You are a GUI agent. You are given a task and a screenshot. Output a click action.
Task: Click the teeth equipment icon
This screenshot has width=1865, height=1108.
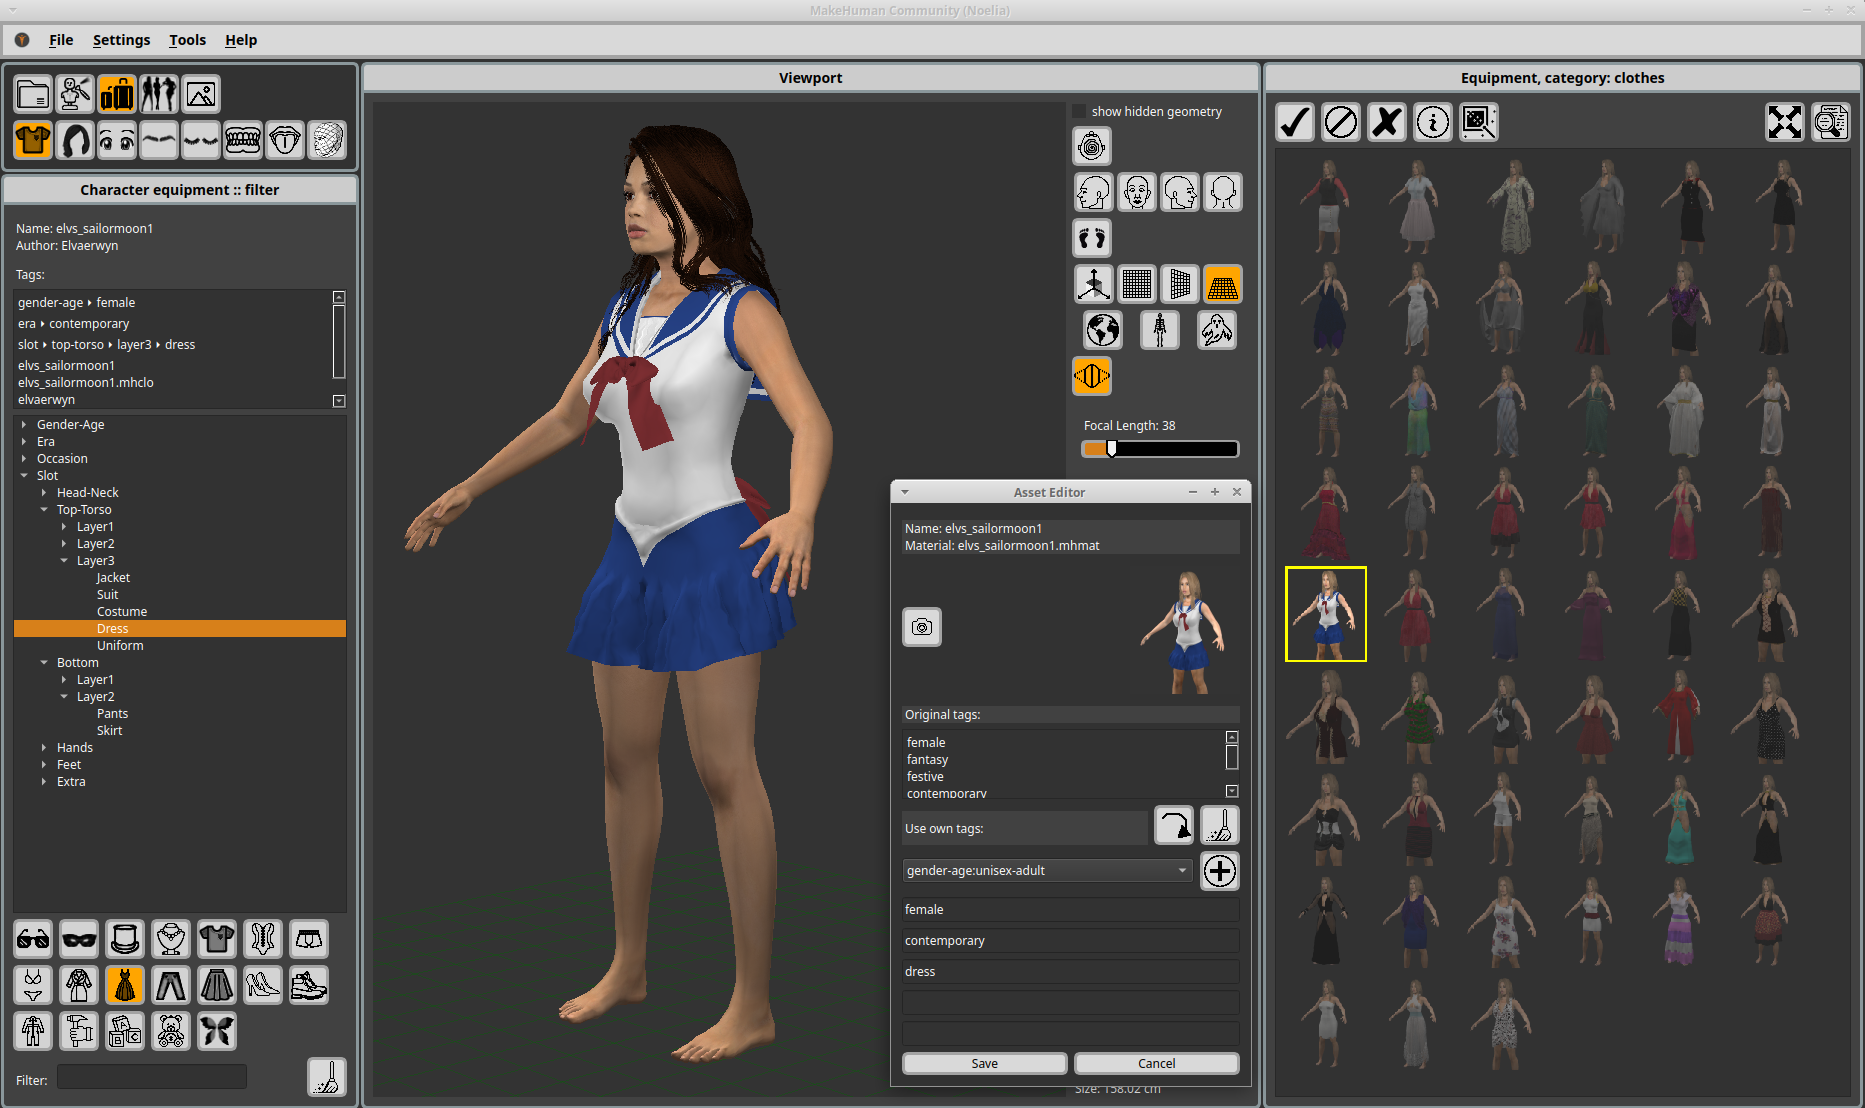pyautogui.click(x=243, y=141)
